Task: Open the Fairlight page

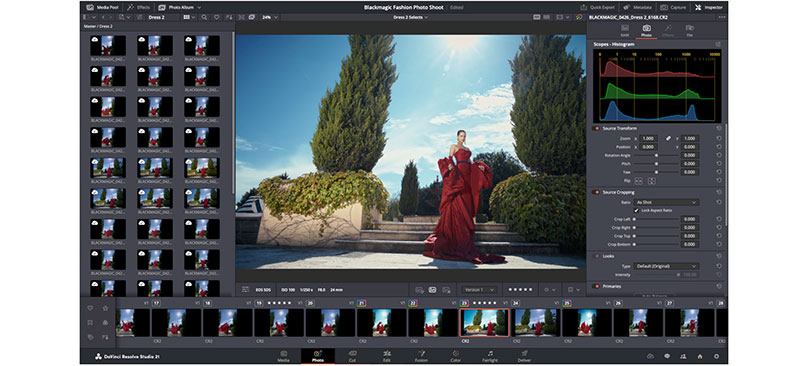Action: (490, 355)
